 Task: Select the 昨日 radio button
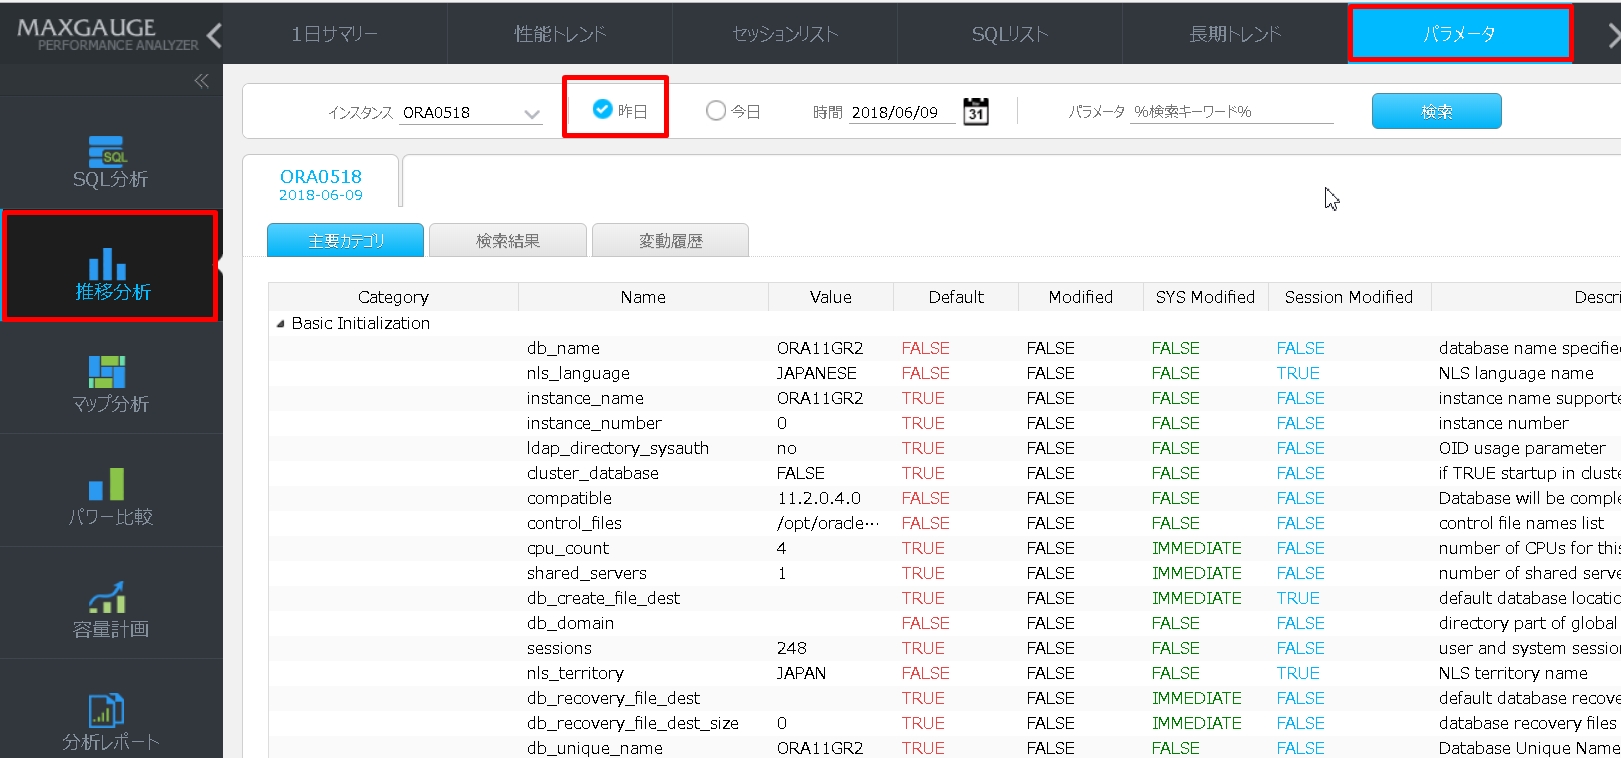(602, 109)
